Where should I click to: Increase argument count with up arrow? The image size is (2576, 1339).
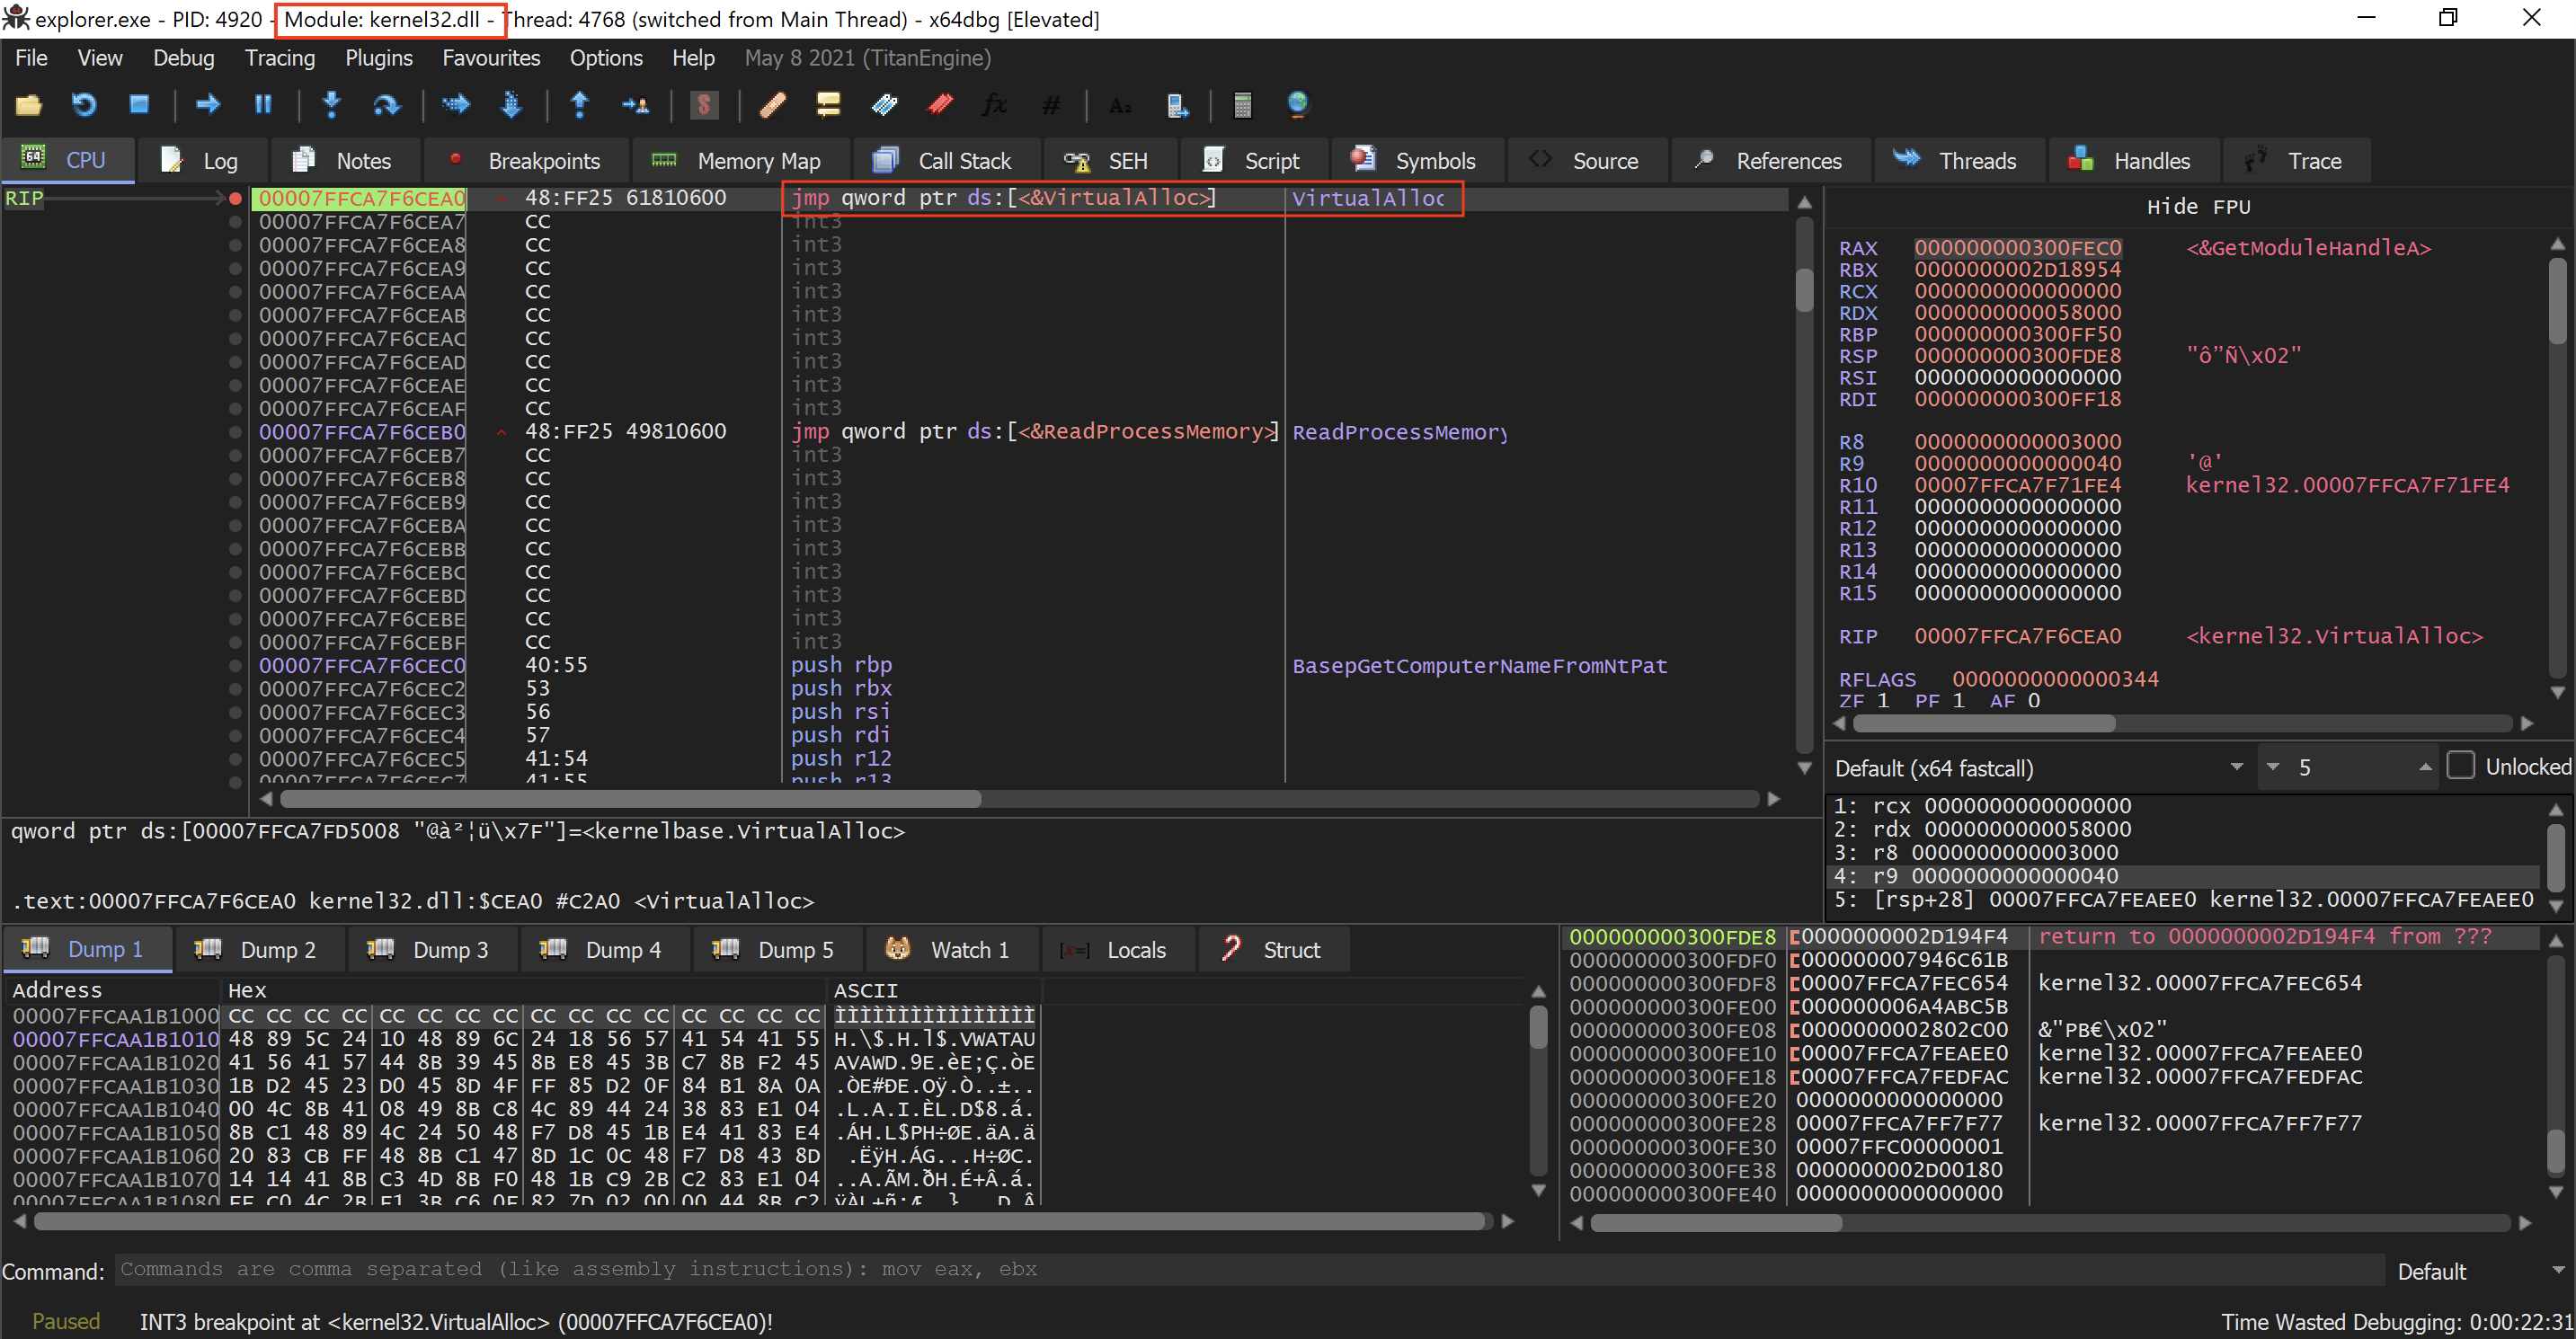2425,767
